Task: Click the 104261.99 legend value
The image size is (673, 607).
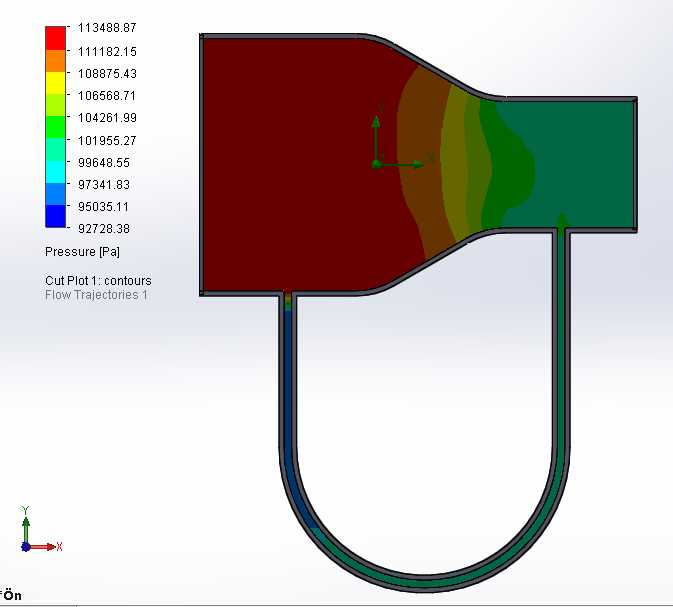Action: pos(107,118)
